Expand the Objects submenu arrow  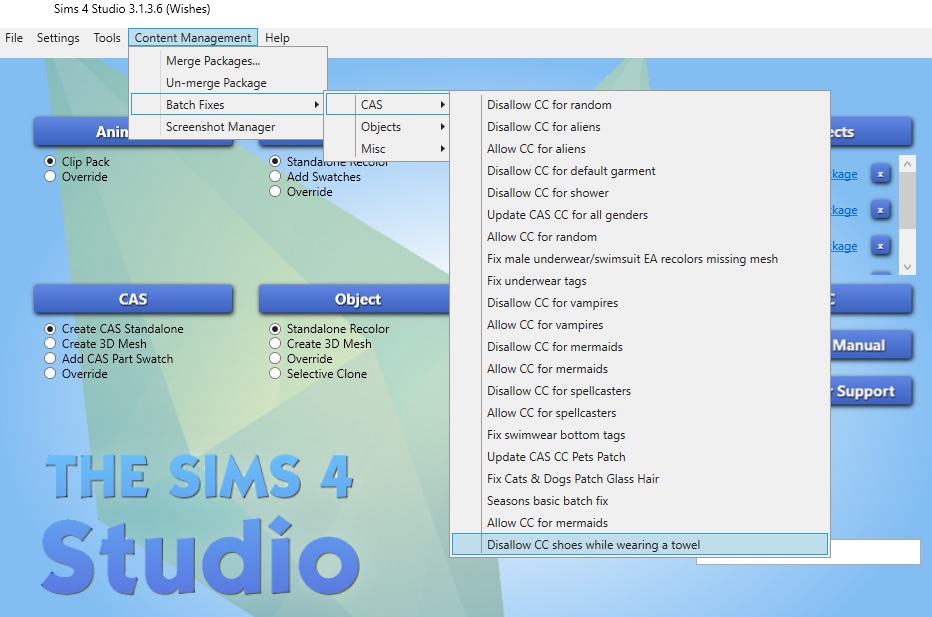[x=442, y=127]
